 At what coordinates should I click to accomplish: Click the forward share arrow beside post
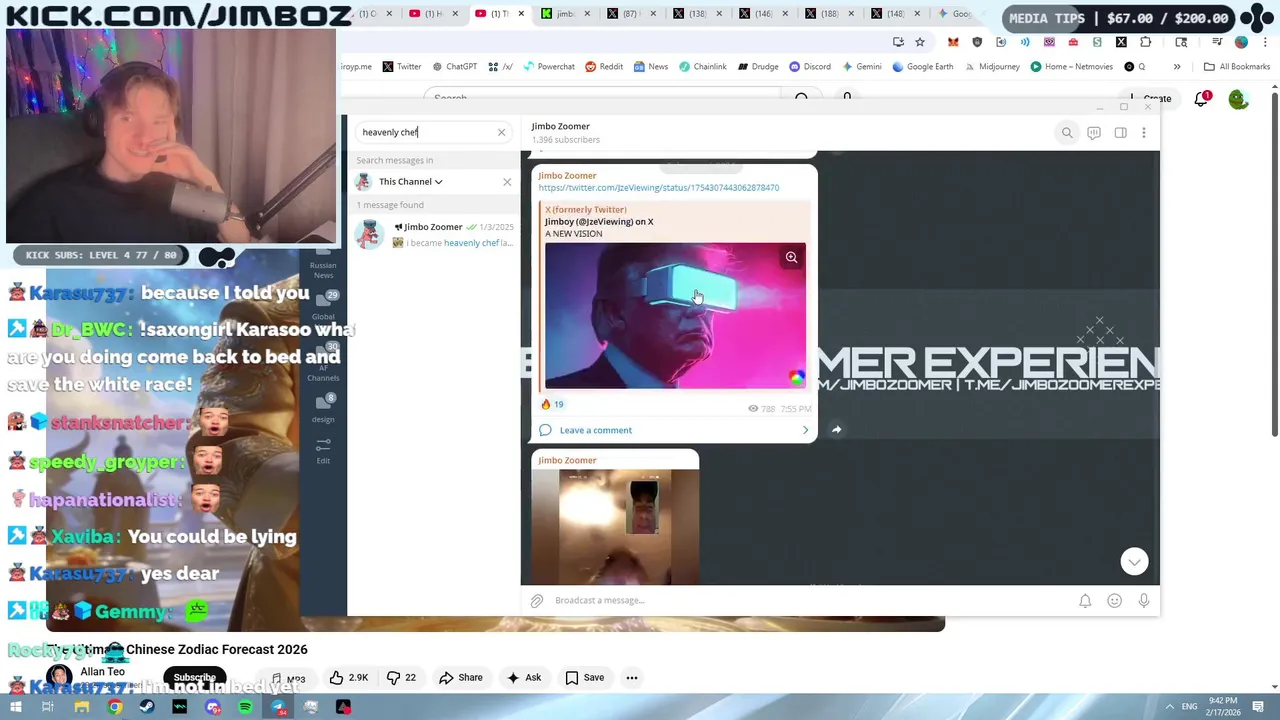[837, 430]
